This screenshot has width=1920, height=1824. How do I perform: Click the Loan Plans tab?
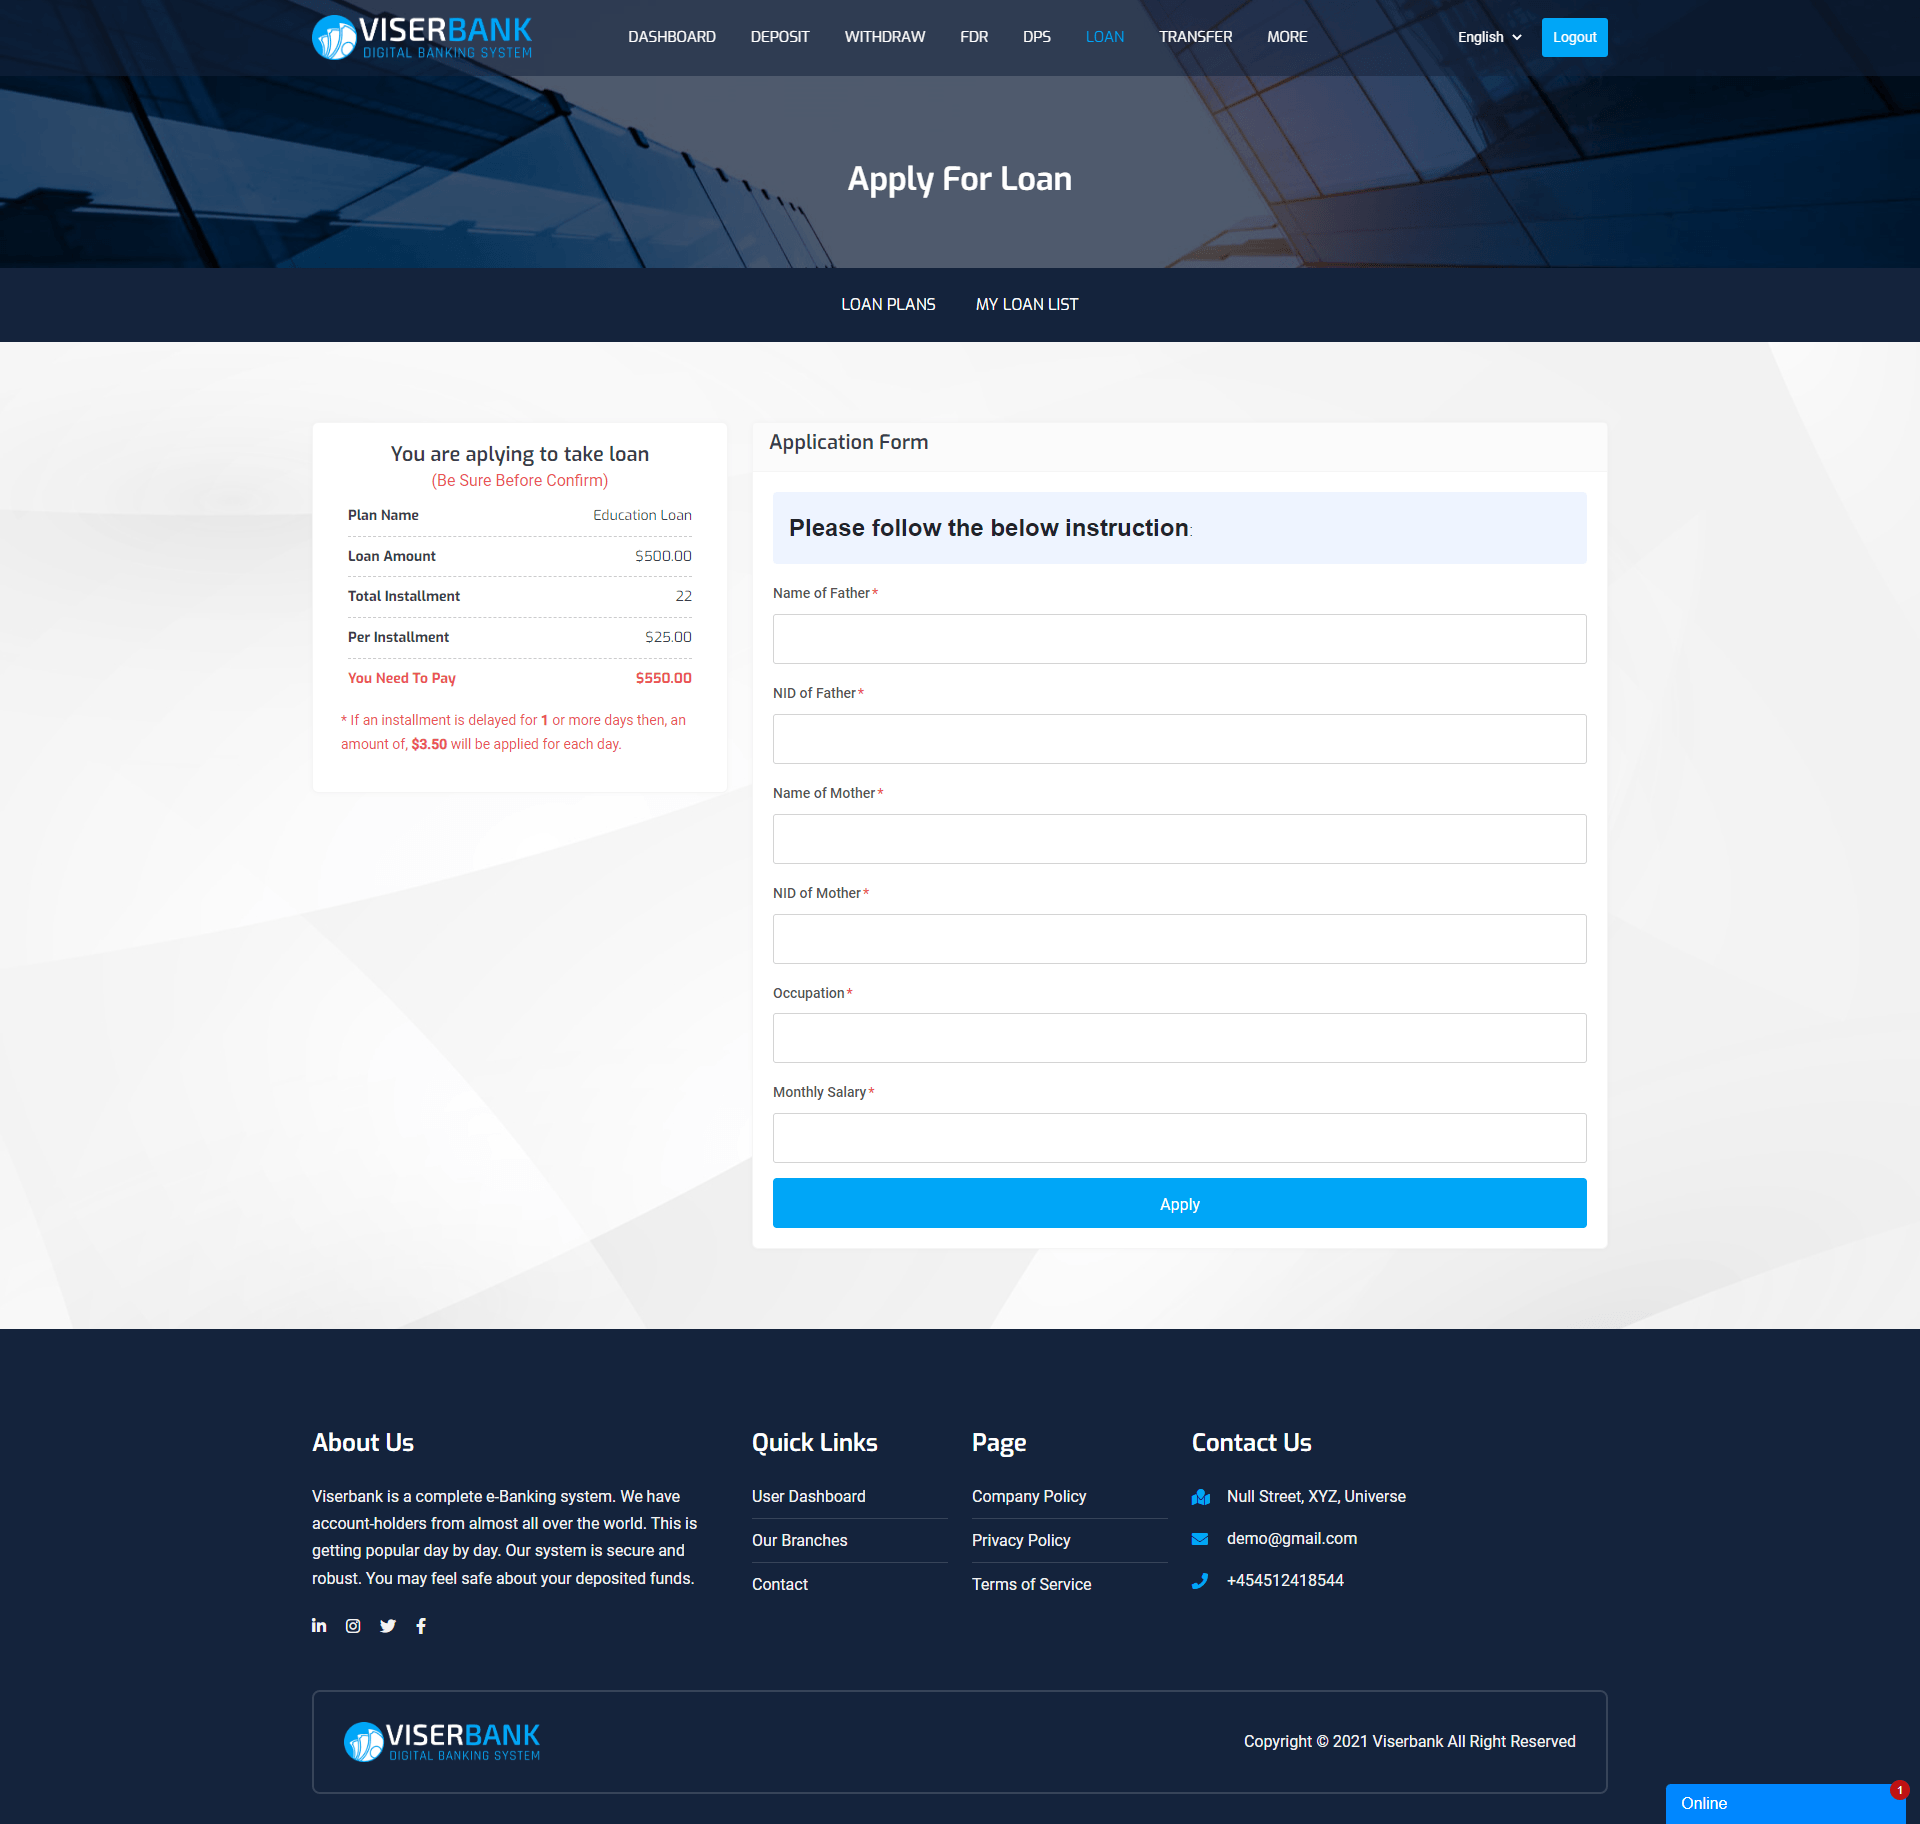point(886,303)
